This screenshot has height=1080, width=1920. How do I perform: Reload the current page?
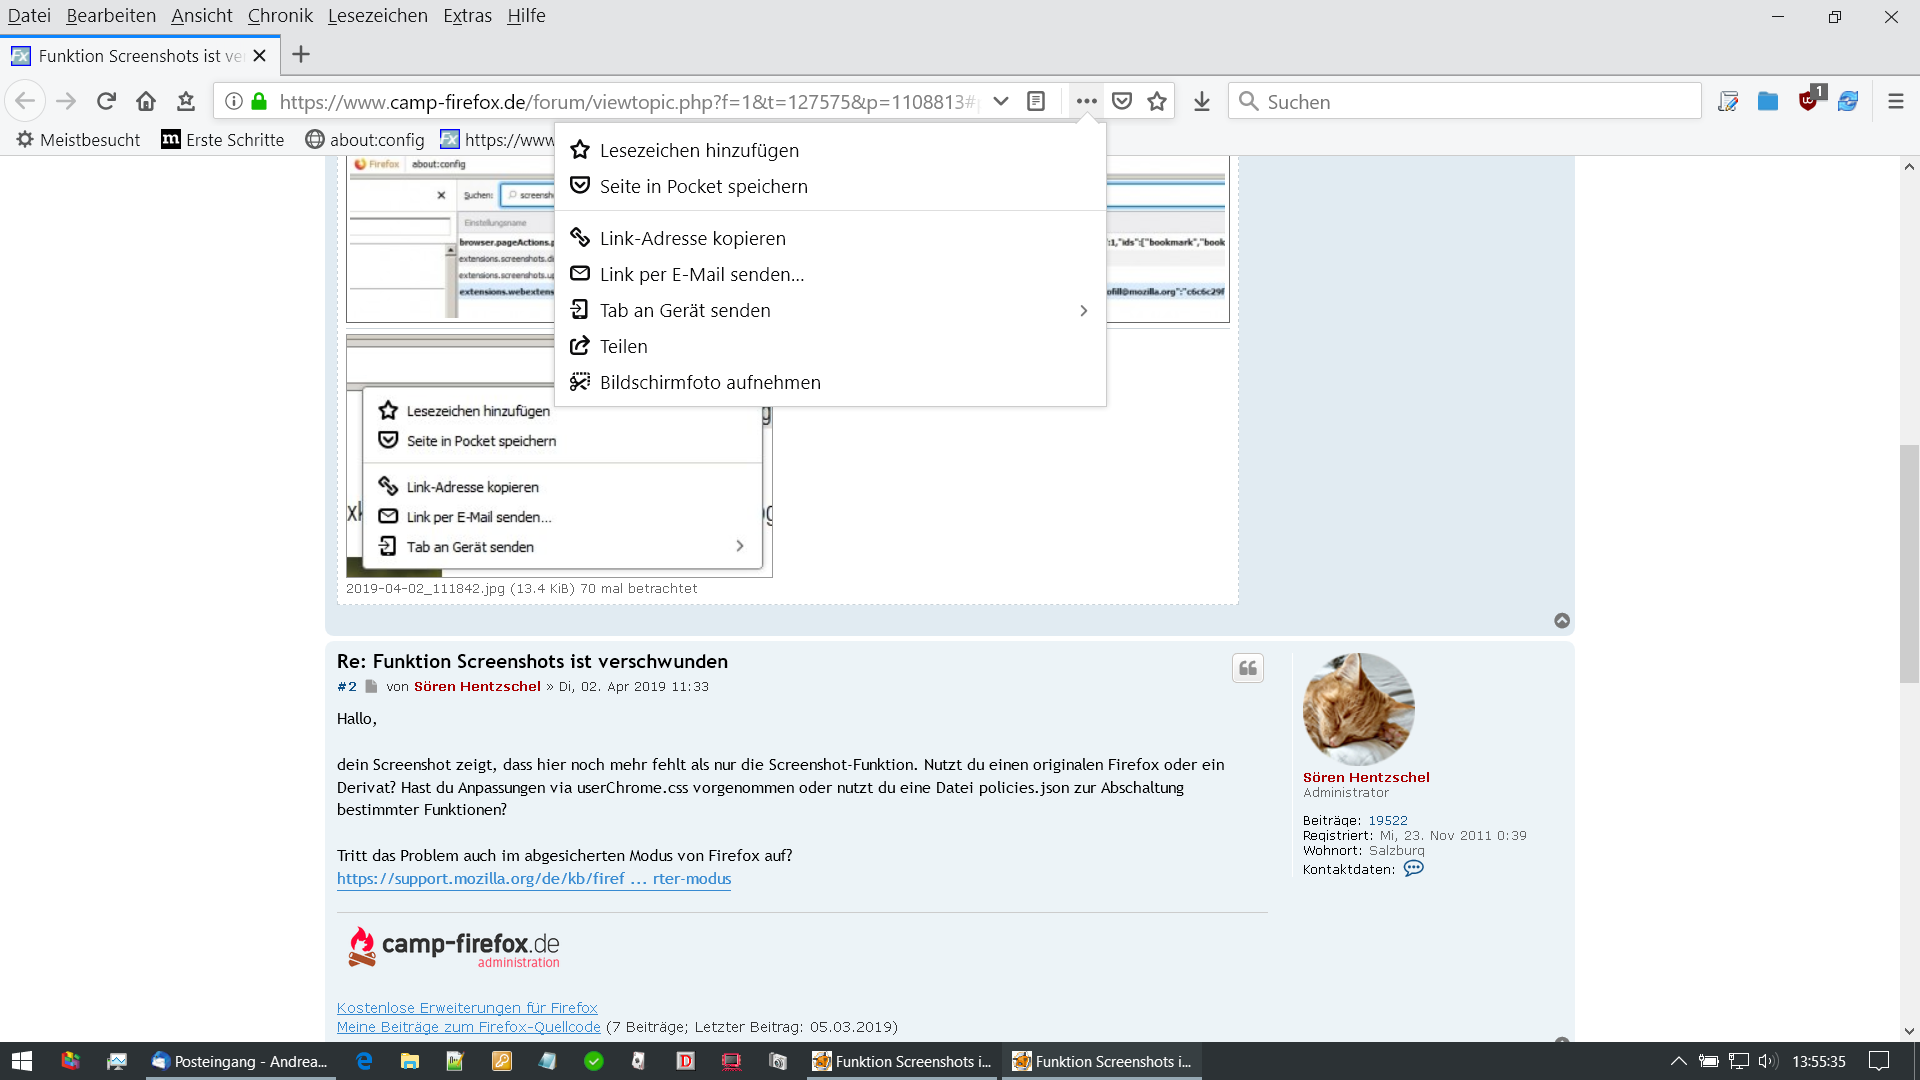[106, 101]
